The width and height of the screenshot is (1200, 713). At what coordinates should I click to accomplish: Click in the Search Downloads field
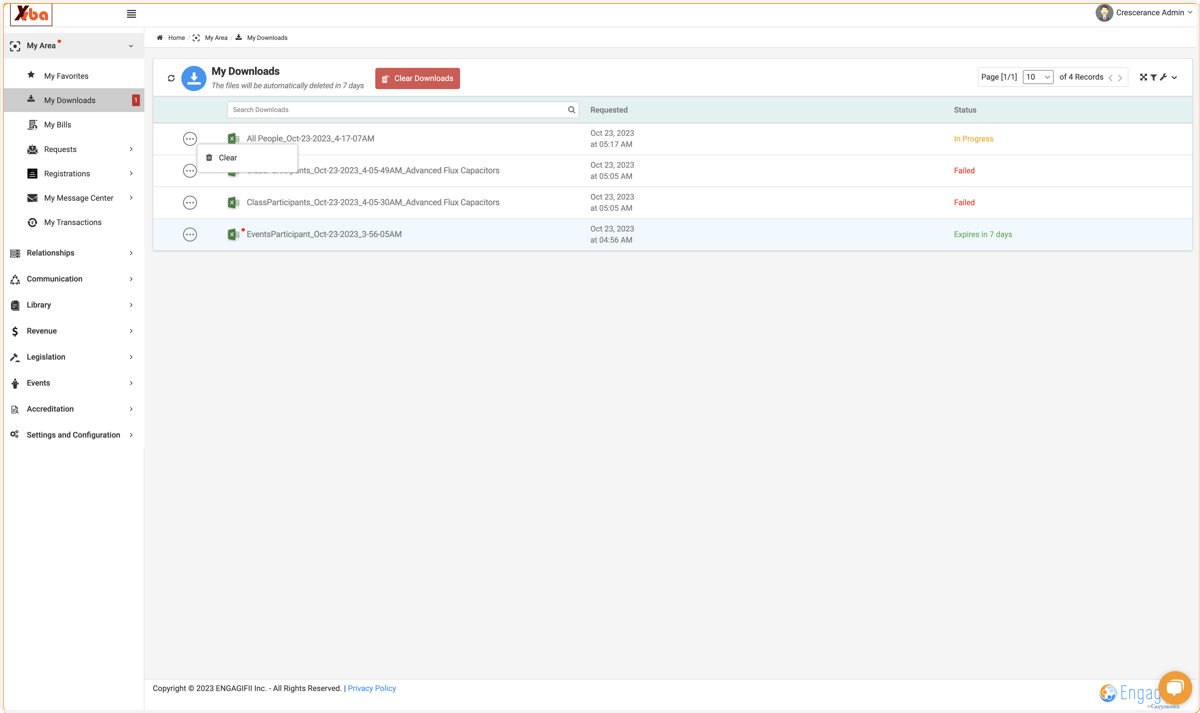396,110
